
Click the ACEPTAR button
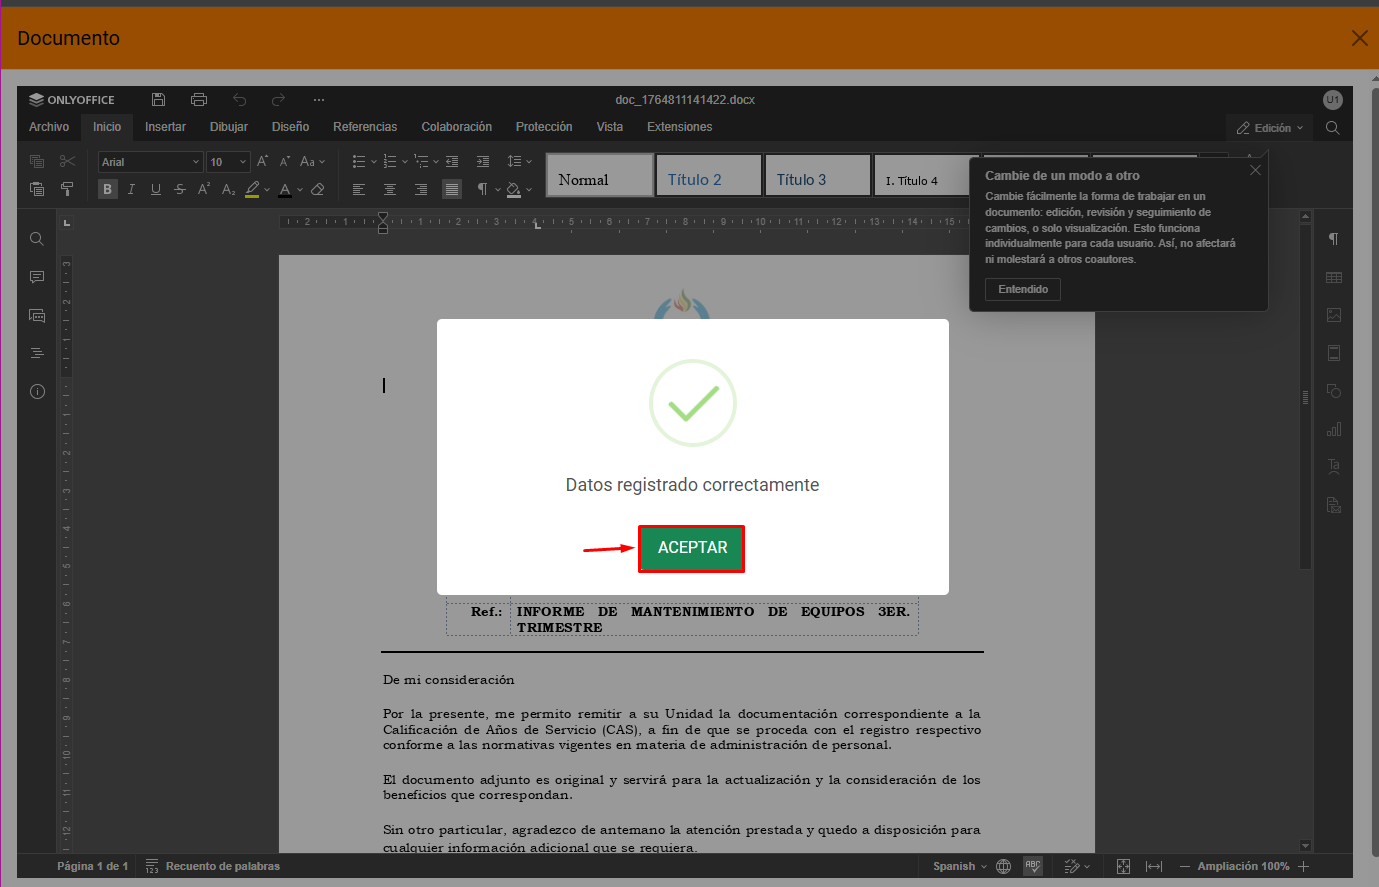692,548
